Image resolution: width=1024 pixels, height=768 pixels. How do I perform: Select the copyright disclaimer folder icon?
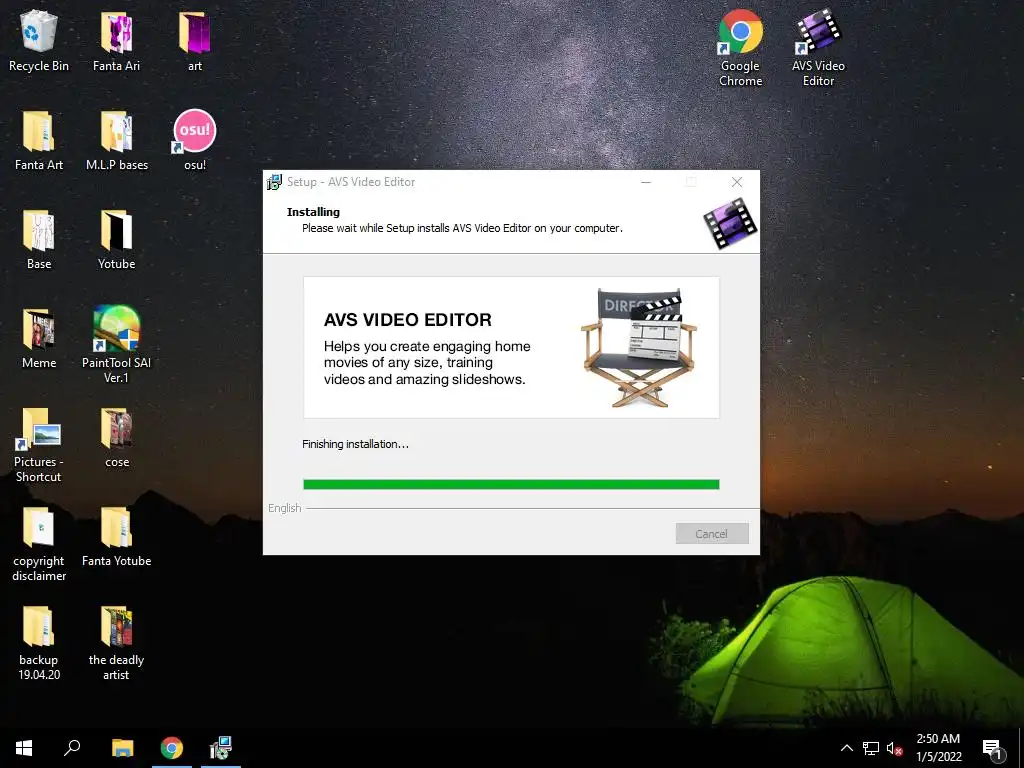[39, 544]
